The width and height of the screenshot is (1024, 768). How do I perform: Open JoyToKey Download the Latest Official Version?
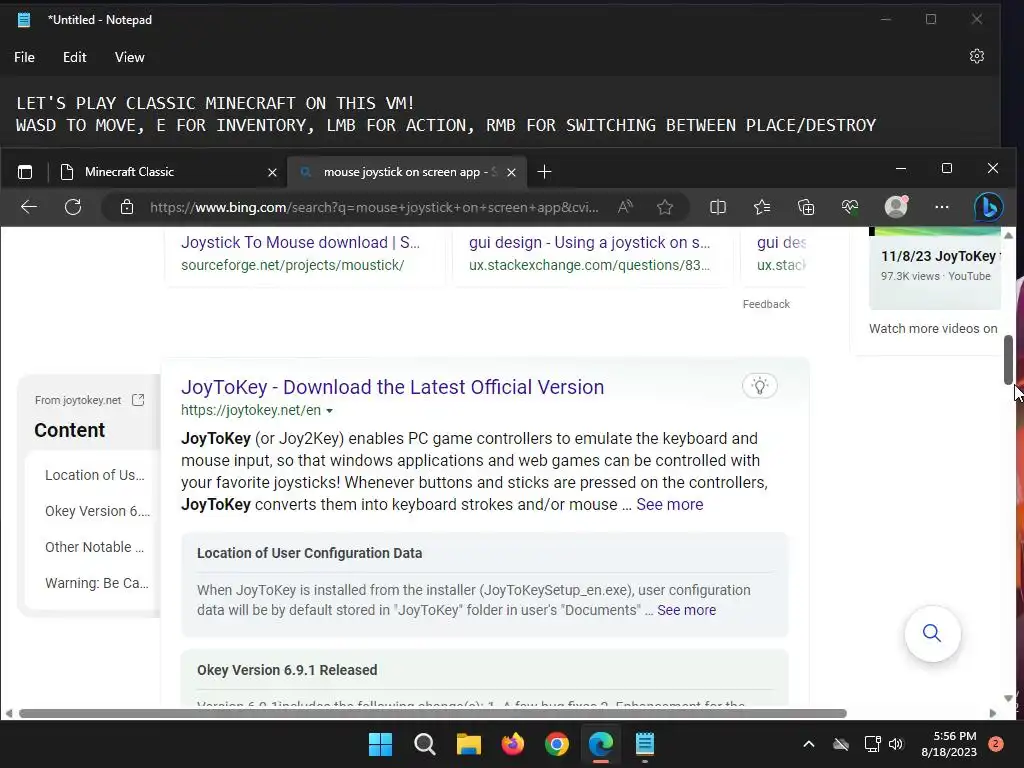coord(392,387)
